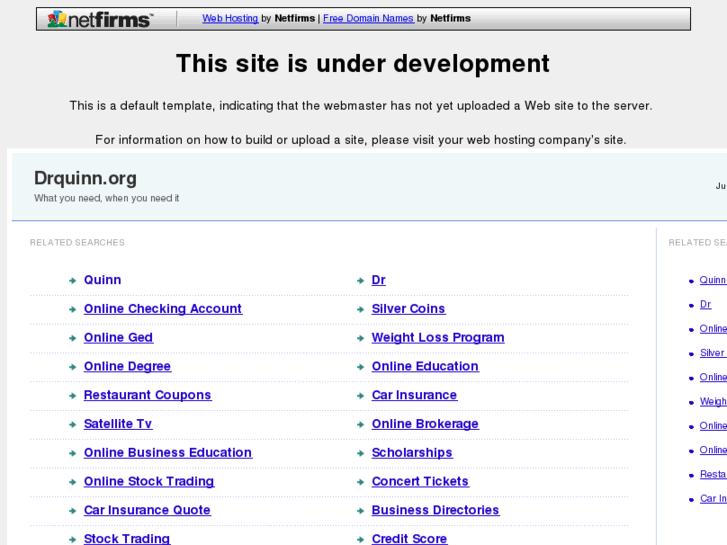Viewport: 727px width, 545px height.
Task: Open the Stock Trading link
Action: click(x=127, y=539)
